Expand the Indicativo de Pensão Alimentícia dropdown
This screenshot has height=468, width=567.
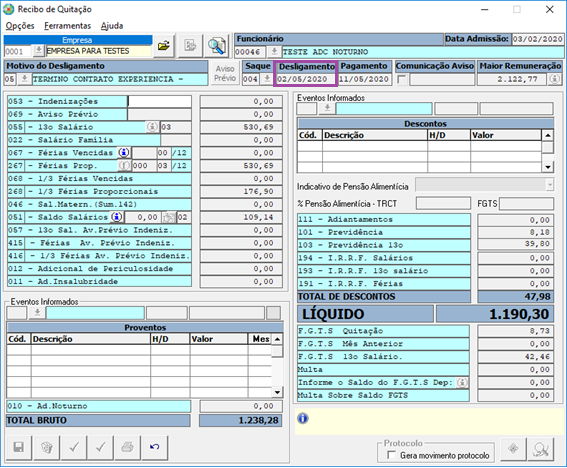(x=550, y=185)
